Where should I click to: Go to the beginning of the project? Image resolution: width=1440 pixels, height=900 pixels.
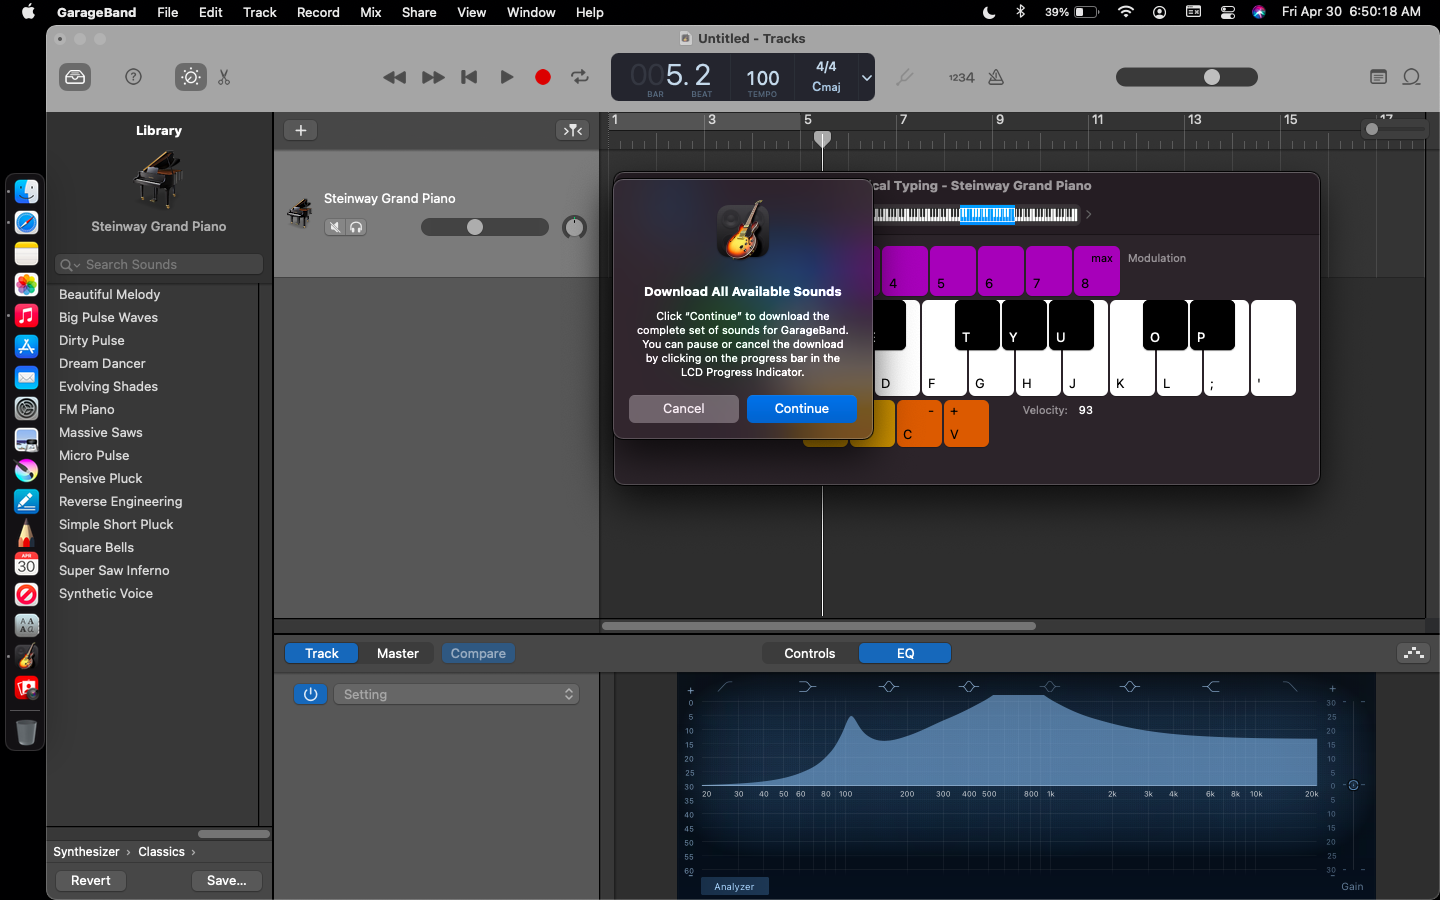469,77
